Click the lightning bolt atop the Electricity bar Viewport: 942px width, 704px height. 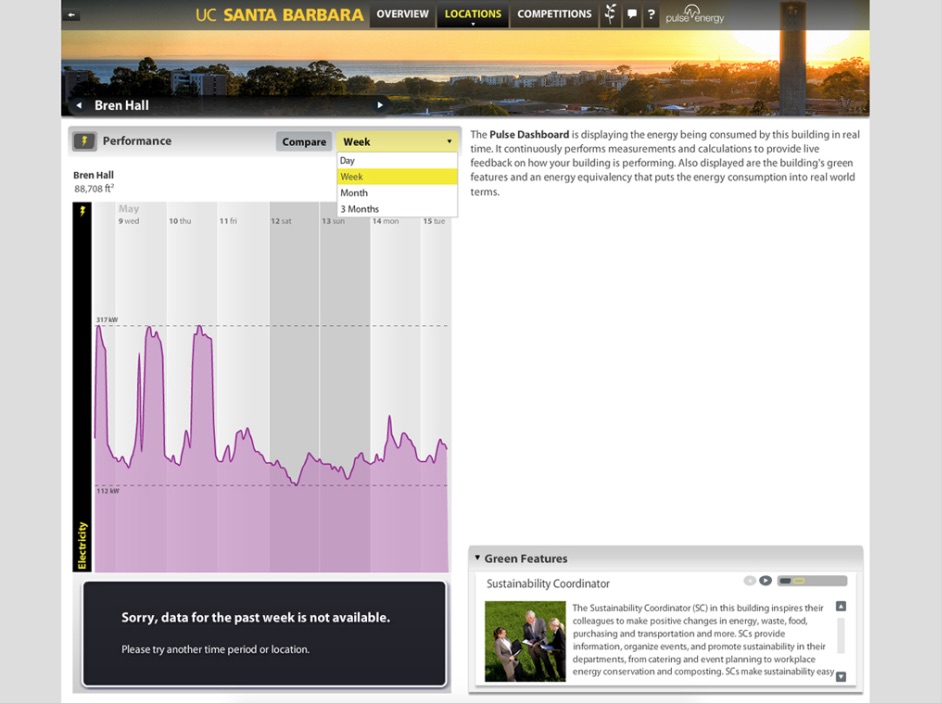[x=82, y=211]
